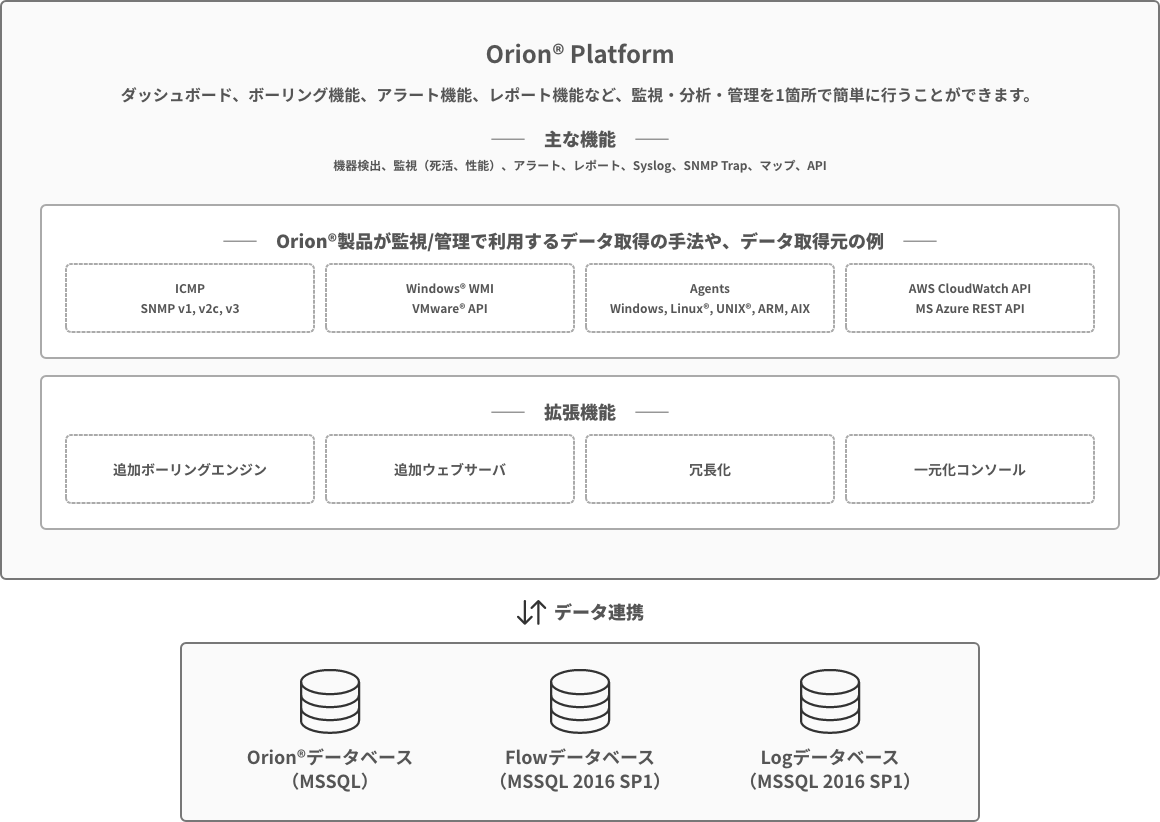Viewport: 1160px width, 822px height.
Task: Click the Orion Platform title
Action: [580, 54]
